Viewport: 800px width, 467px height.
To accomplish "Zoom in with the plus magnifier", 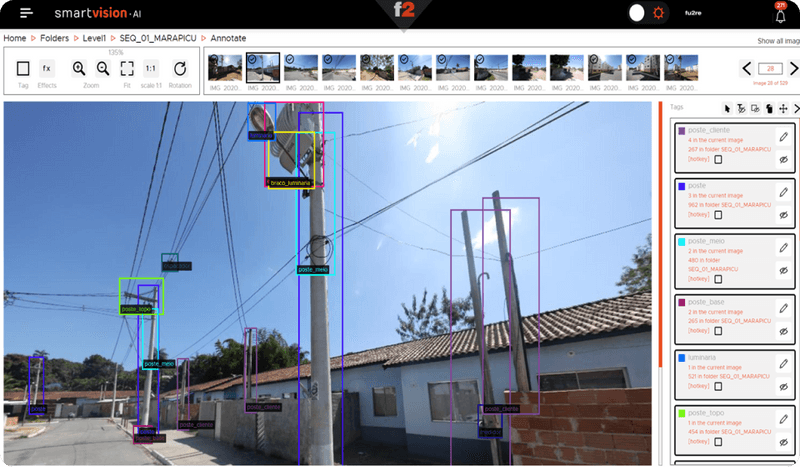I will [x=79, y=69].
